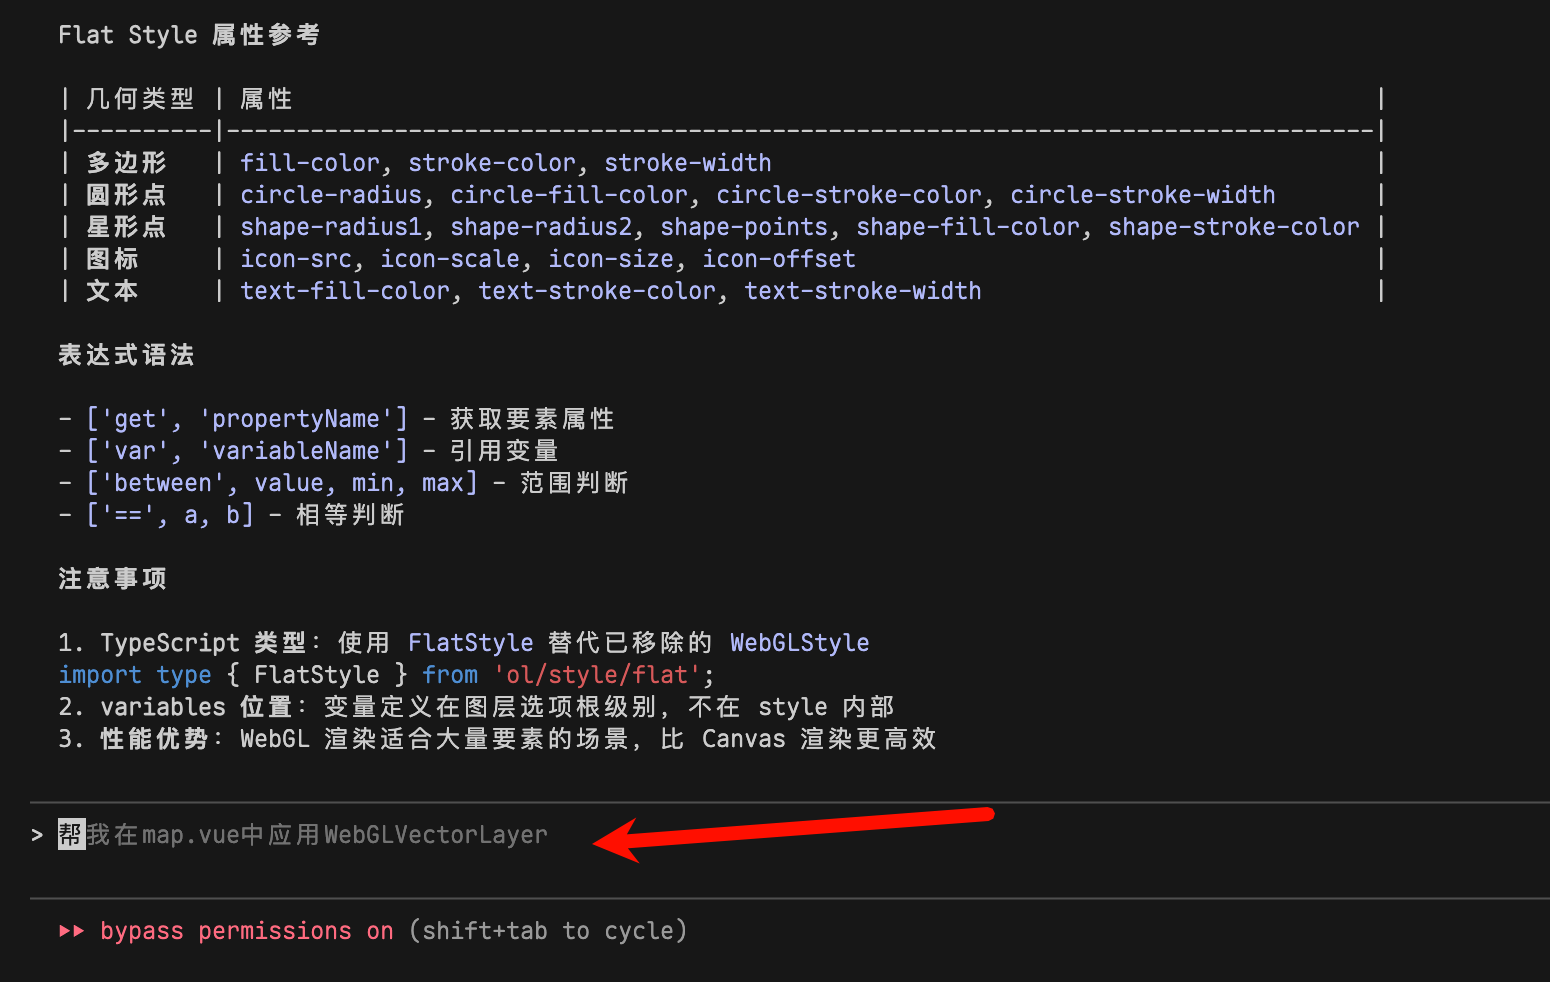Click the 'icon-offset' property text
Image resolution: width=1550 pixels, height=982 pixels.
(779, 259)
